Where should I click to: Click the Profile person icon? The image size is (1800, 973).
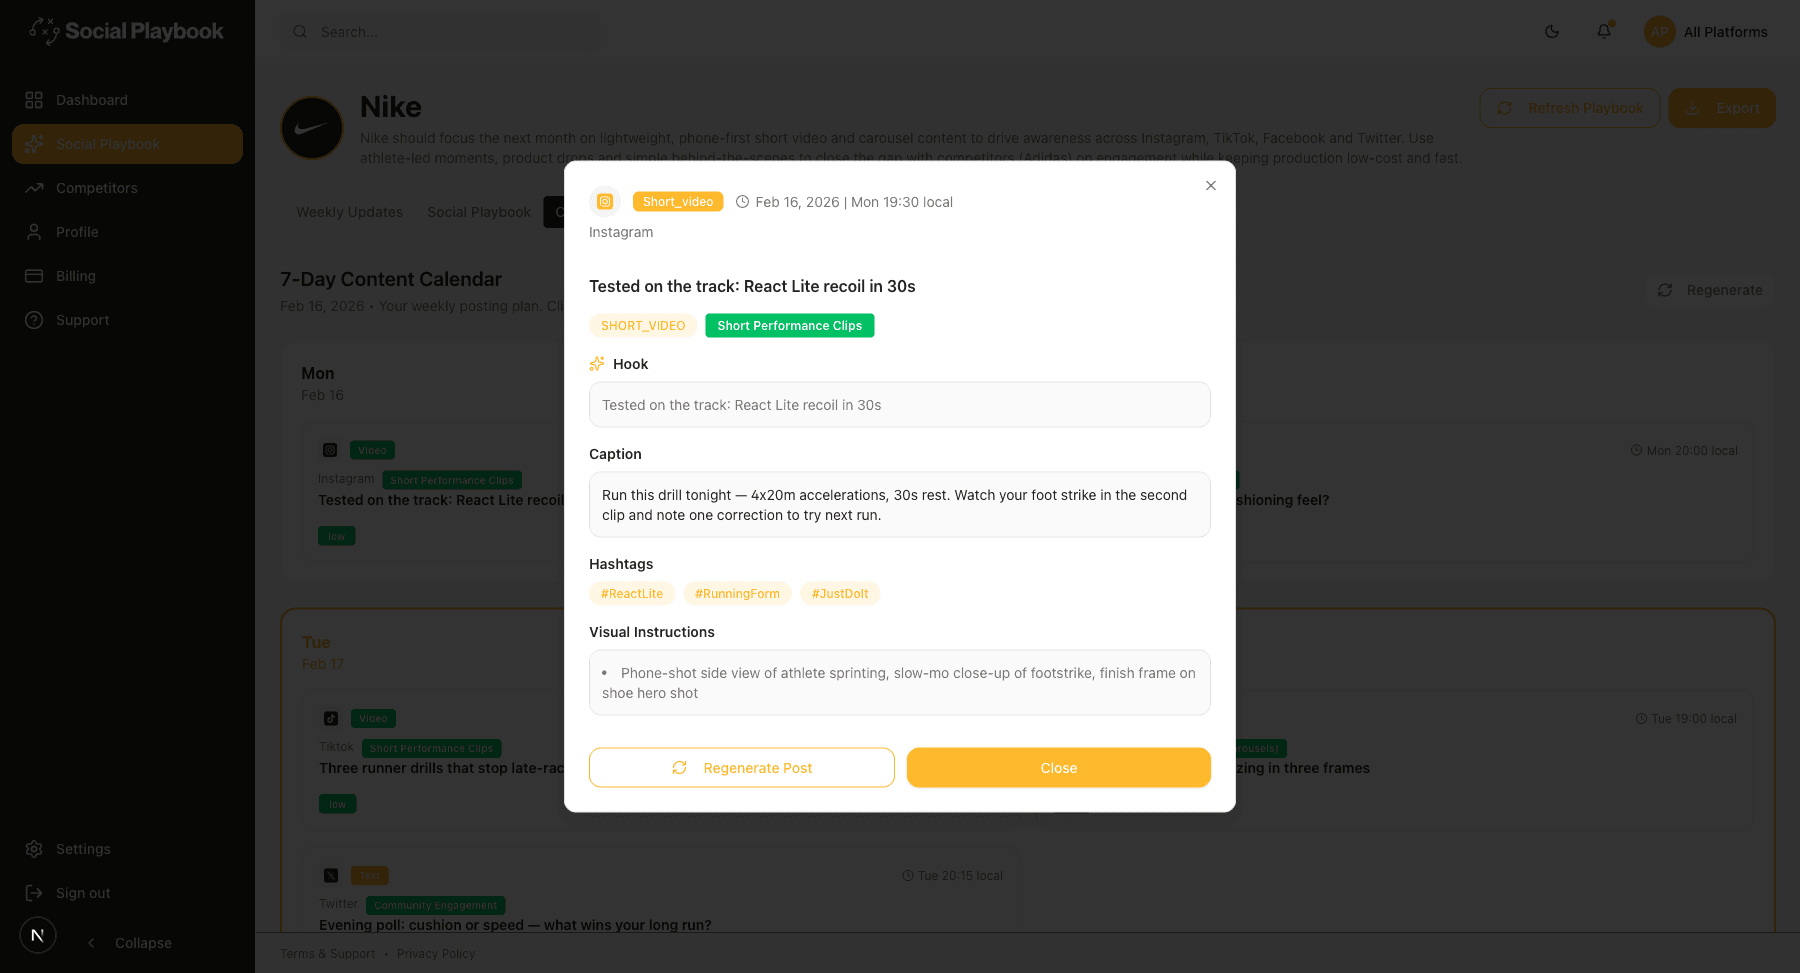coord(34,232)
